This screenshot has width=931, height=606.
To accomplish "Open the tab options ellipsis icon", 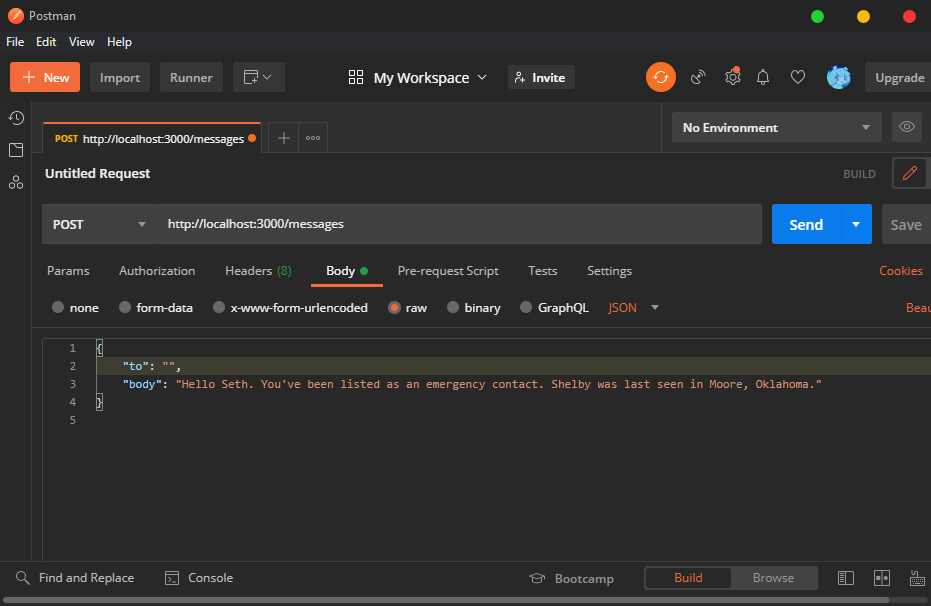I will pos(313,138).
